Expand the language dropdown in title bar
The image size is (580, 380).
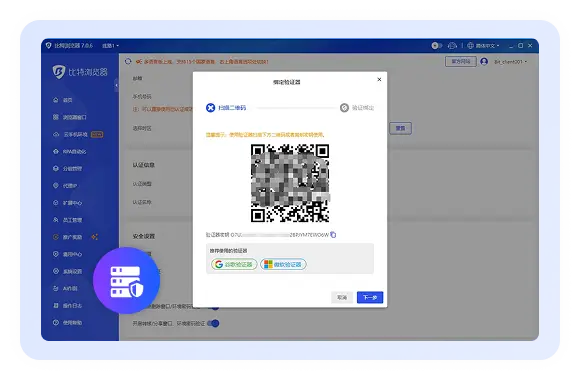(483, 46)
